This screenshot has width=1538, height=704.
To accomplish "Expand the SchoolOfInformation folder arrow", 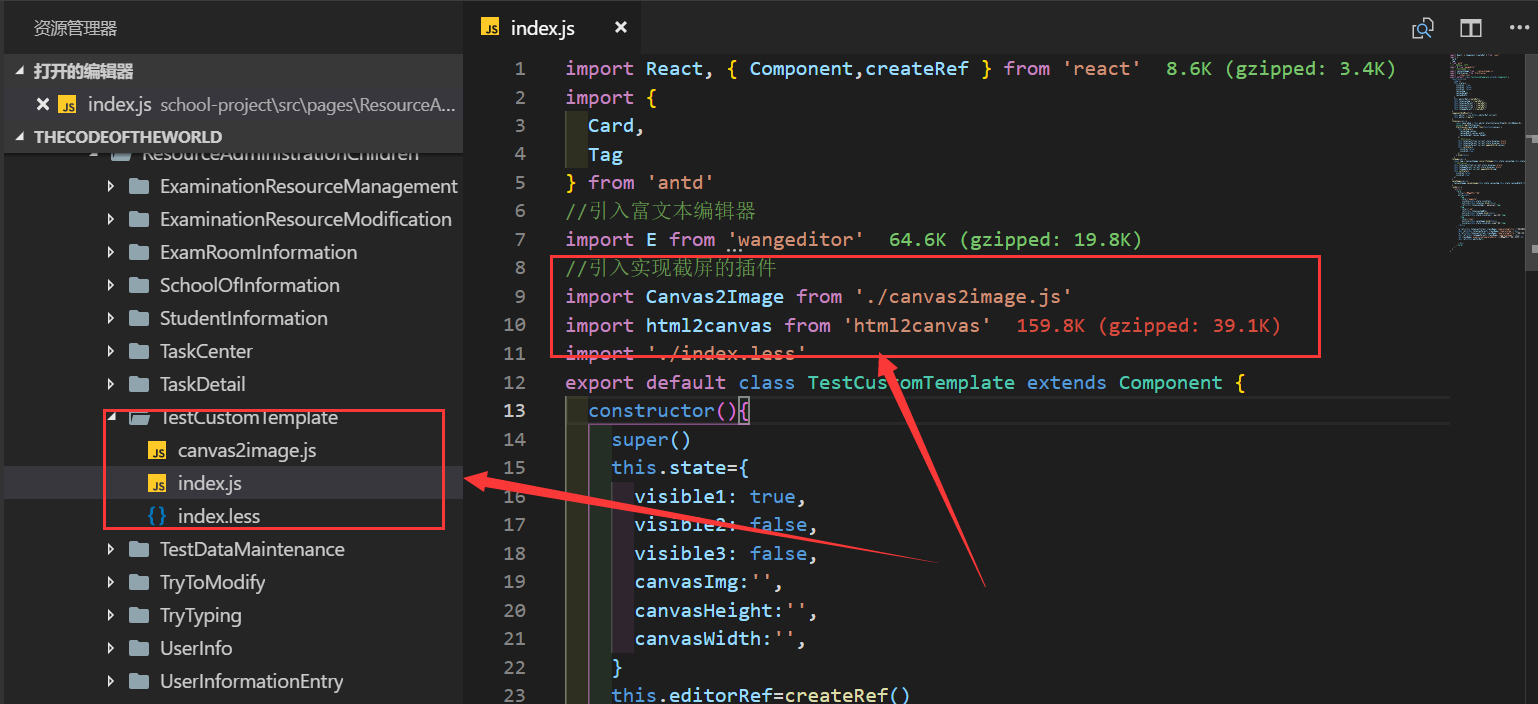I will point(111,286).
